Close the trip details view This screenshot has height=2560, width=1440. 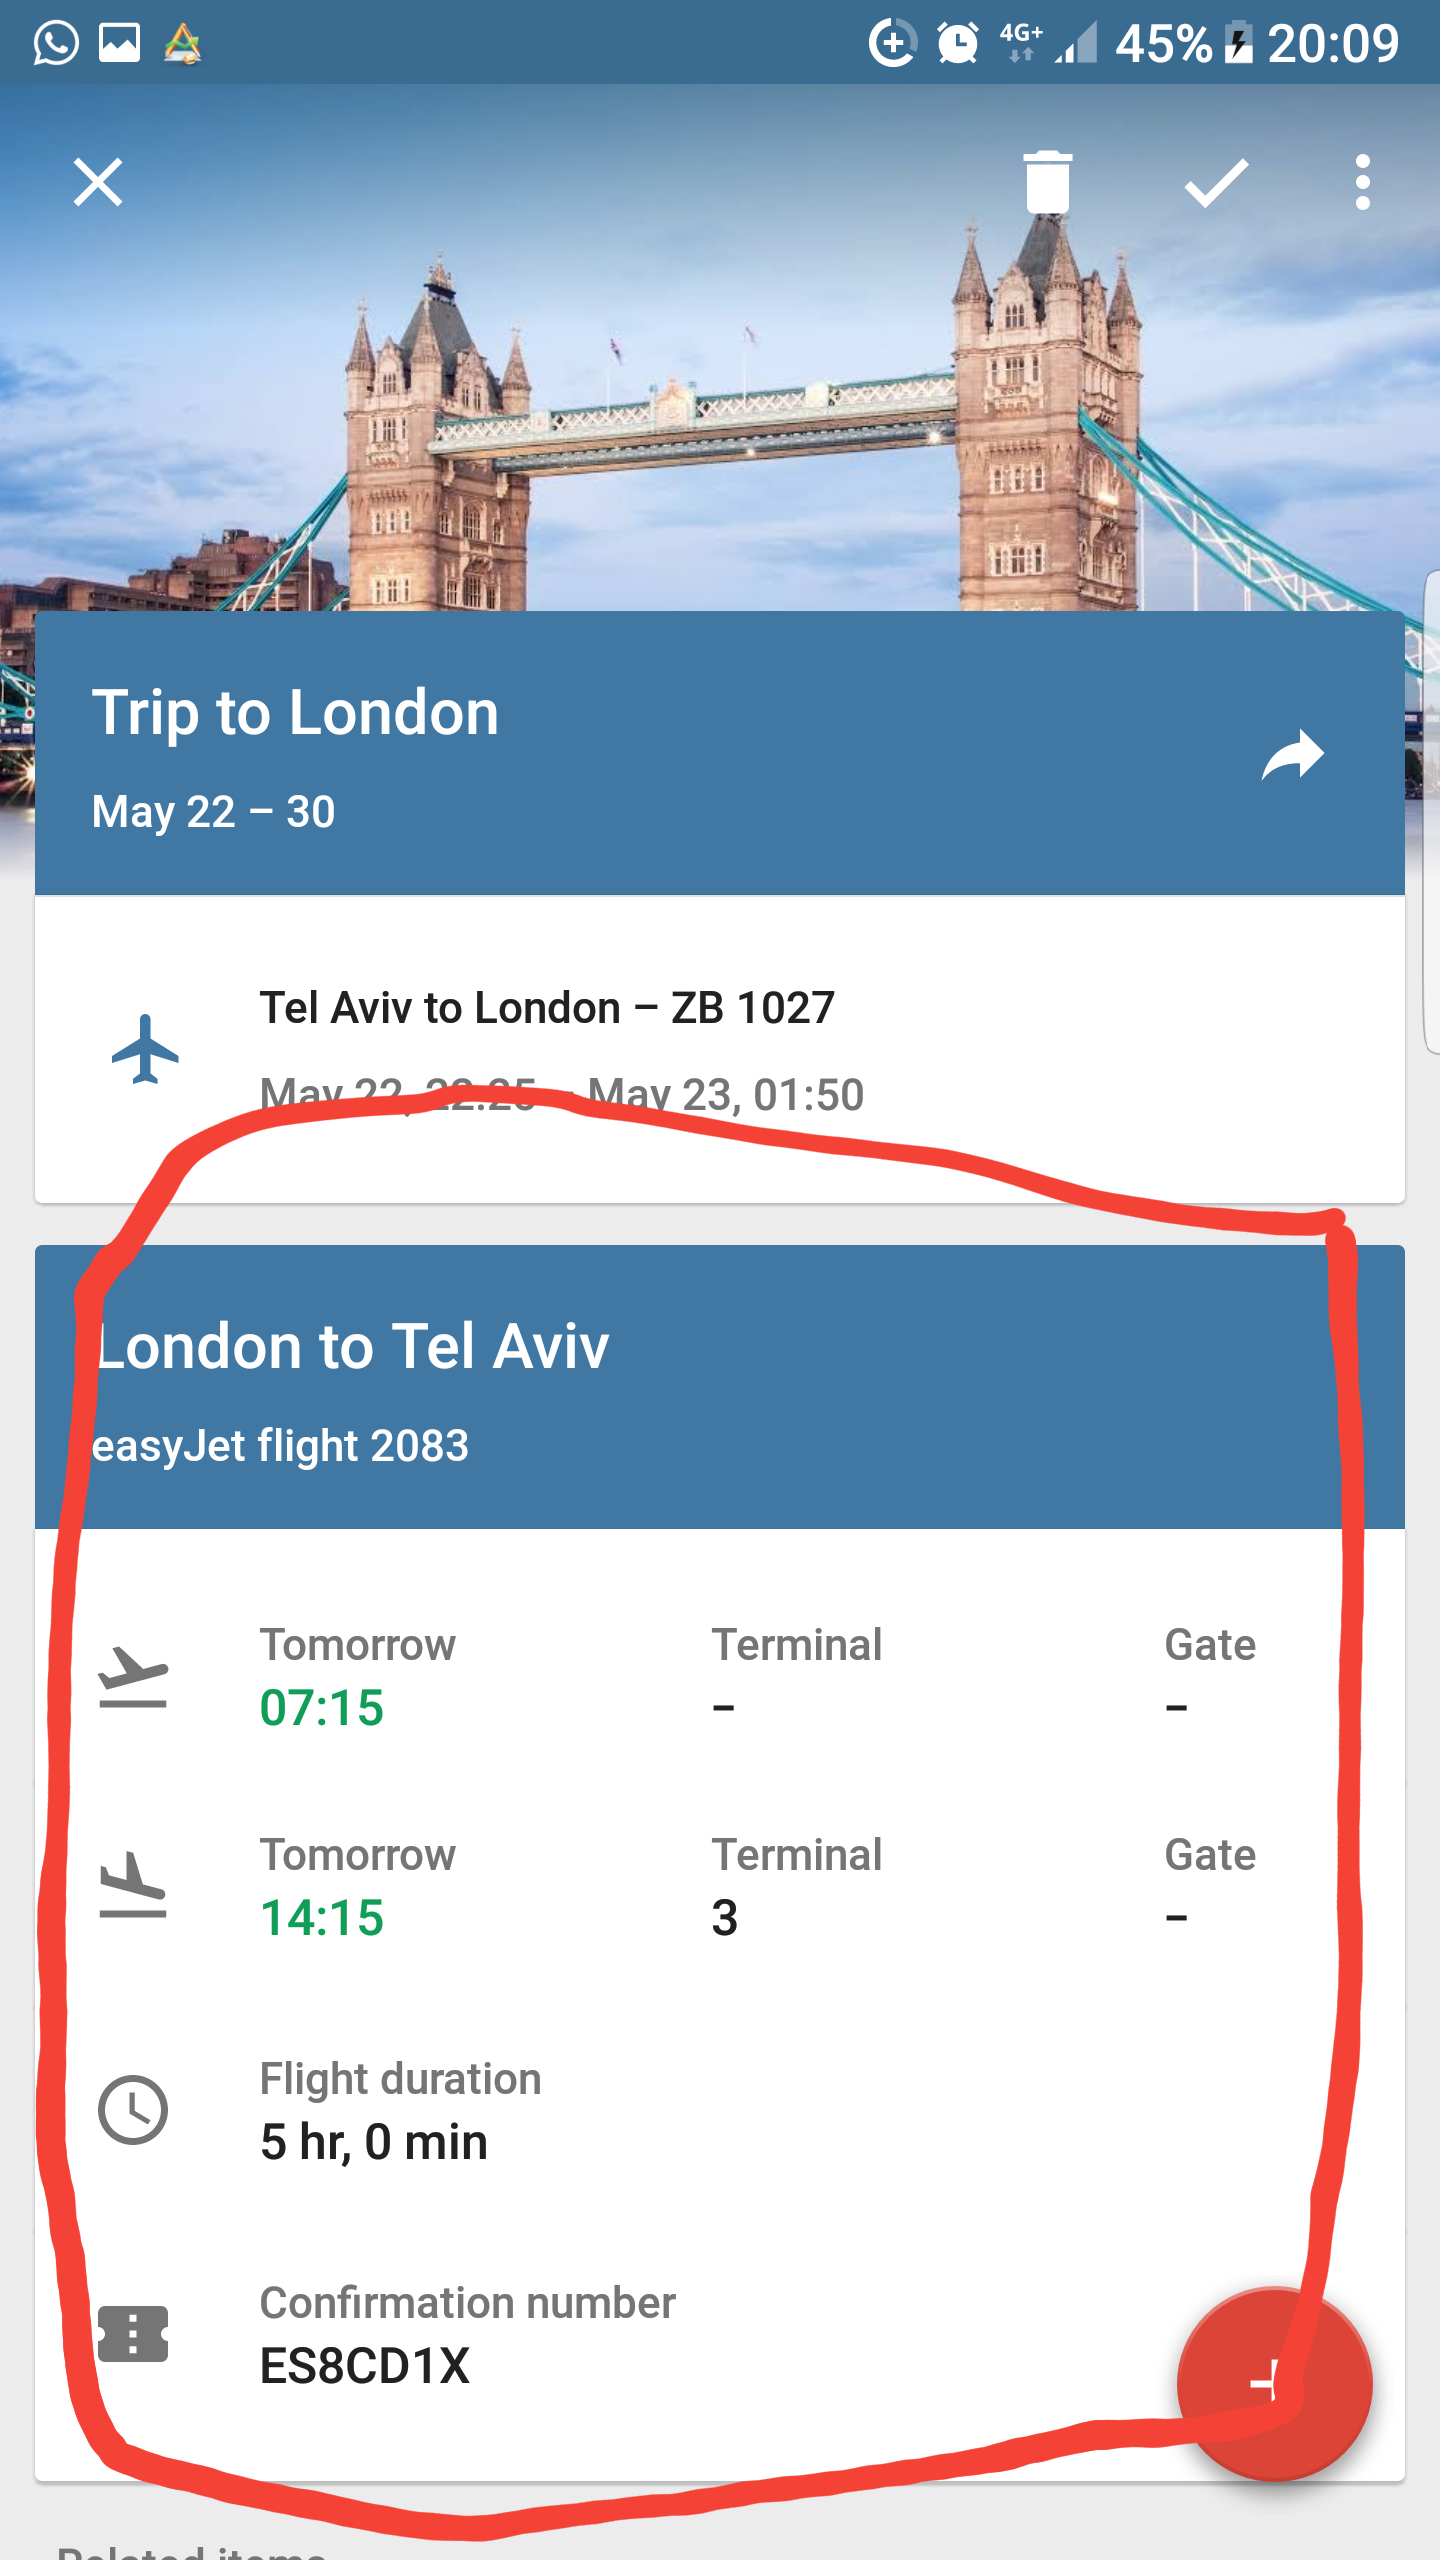[98, 183]
